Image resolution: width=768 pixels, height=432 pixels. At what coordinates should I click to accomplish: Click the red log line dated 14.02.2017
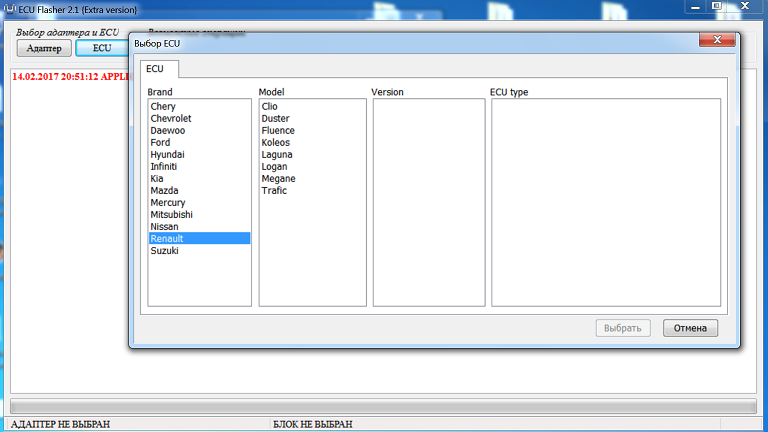(x=70, y=77)
